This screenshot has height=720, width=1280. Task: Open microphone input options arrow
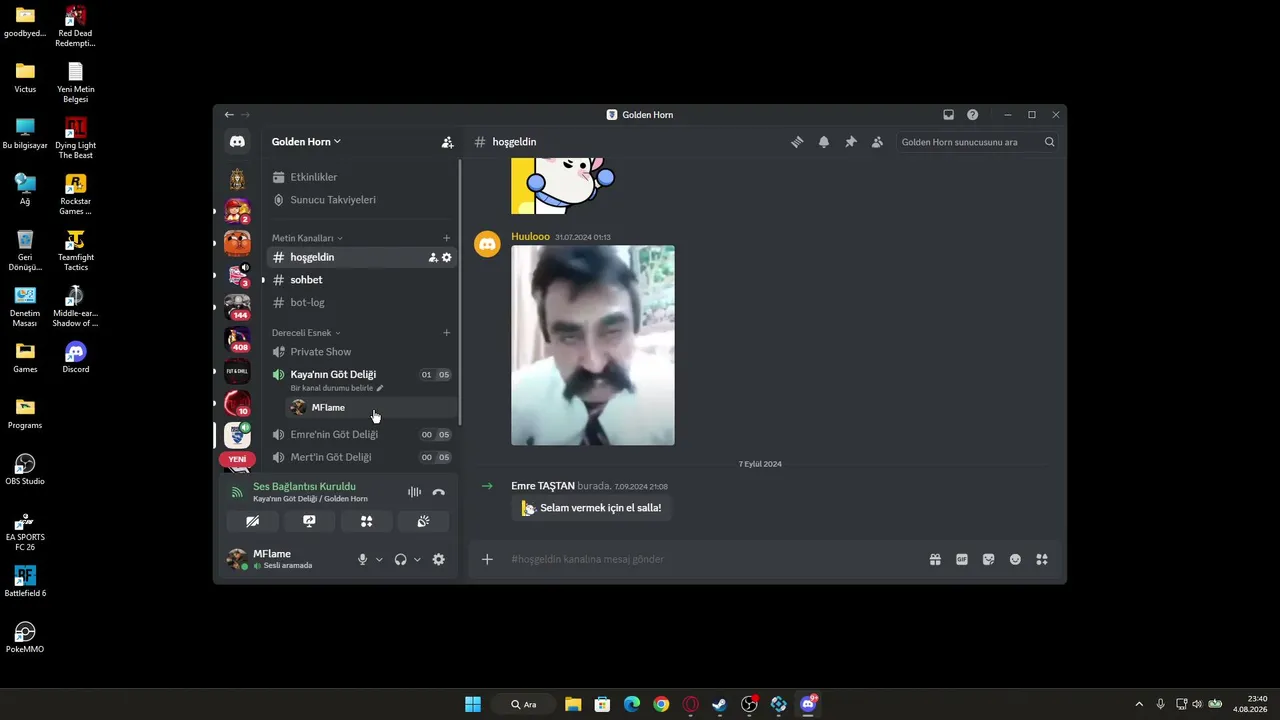pos(379,560)
